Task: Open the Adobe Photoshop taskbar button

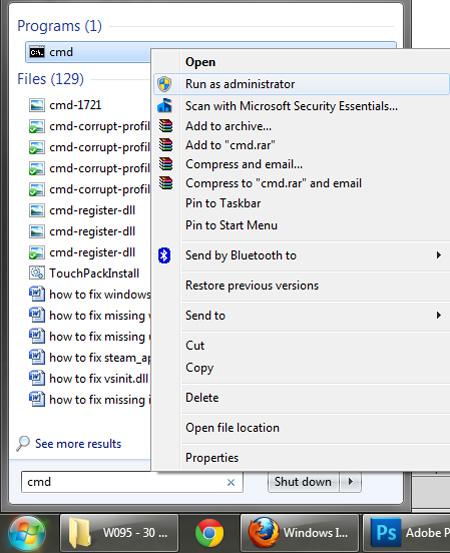Action: [x=407, y=533]
